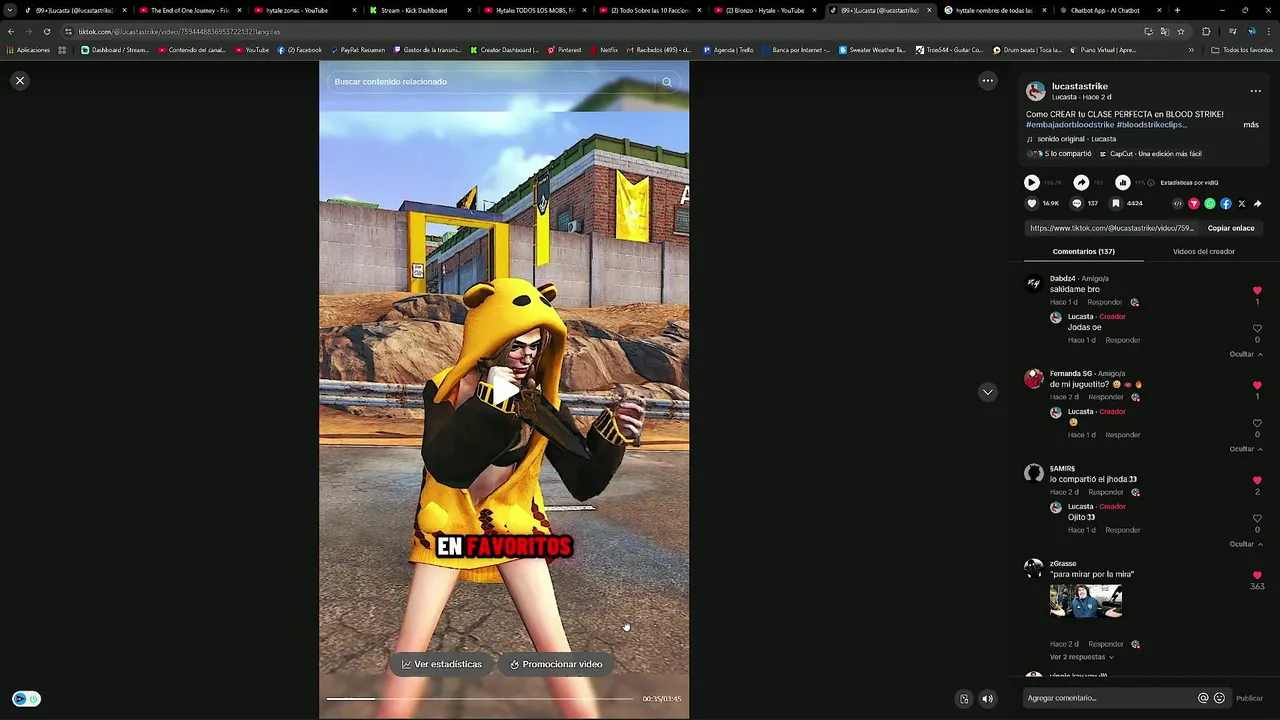Expand Ver 2 respuestas under zGrasse

click(x=1081, y=657)
